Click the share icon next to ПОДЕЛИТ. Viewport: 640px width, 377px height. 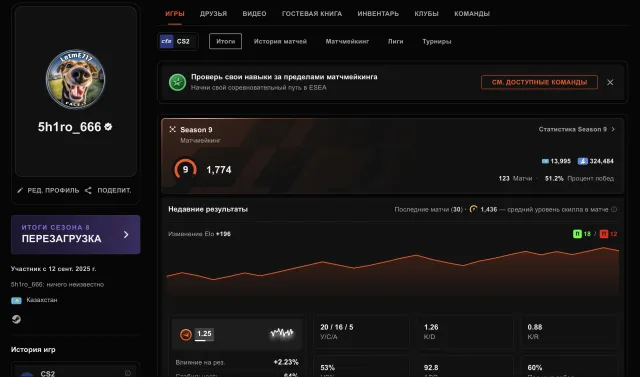88,191
